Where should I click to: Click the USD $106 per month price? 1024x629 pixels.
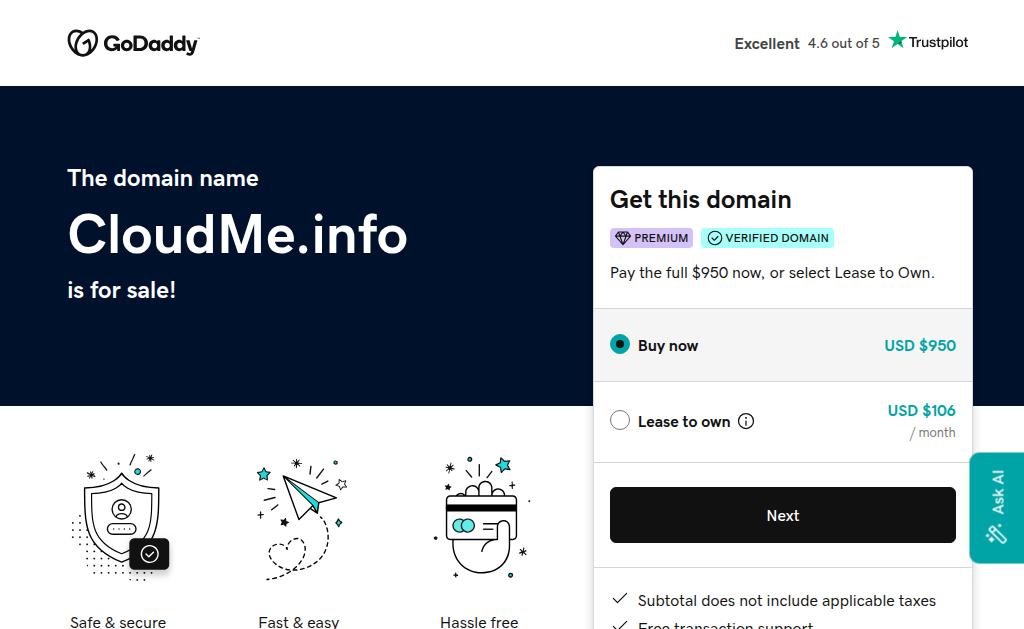[x=921, y=421]
